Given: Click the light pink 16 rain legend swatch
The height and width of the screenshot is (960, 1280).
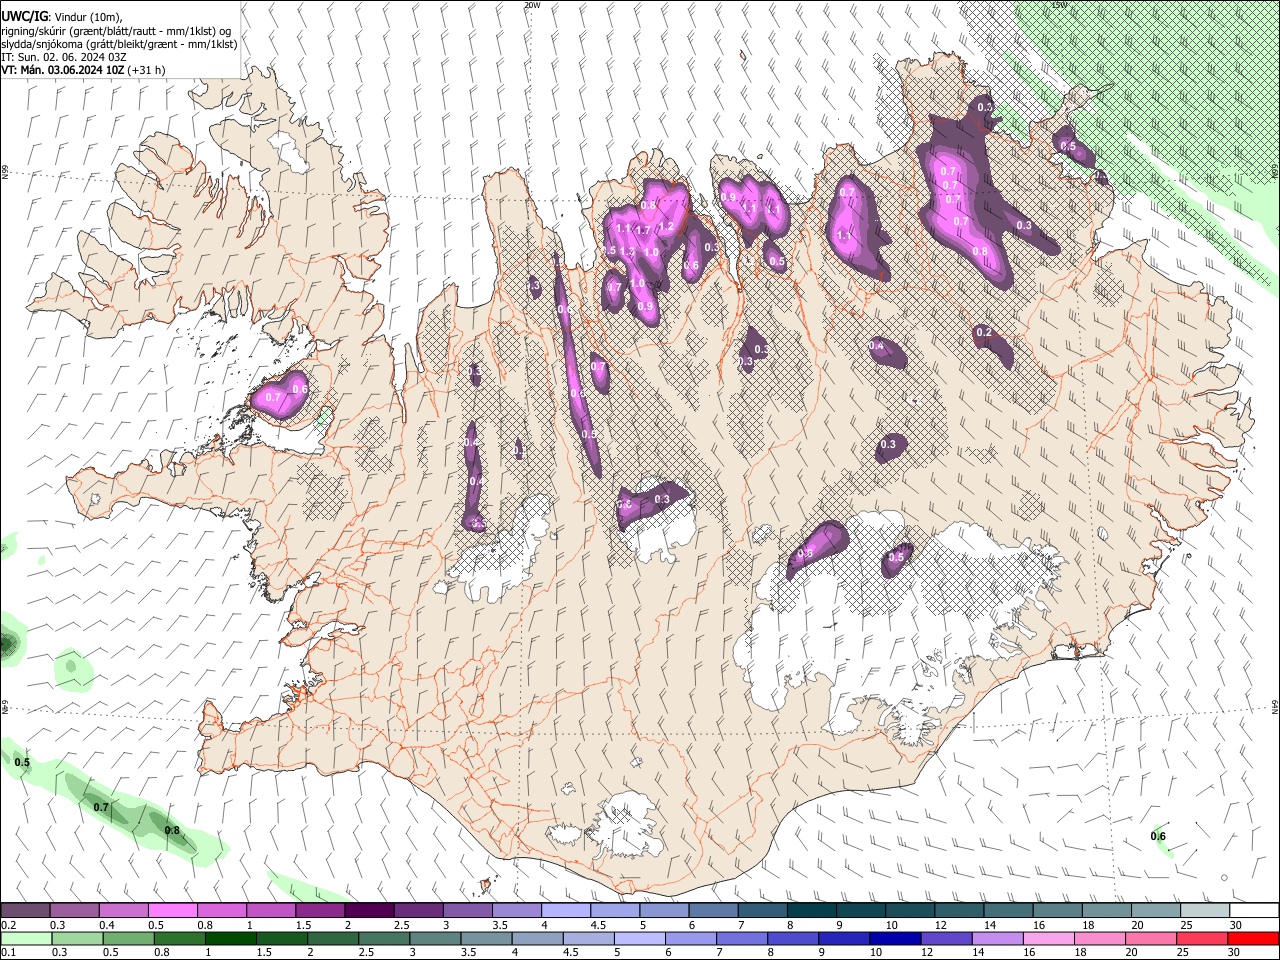Looking at the screenshot, I should [1048, 938].
